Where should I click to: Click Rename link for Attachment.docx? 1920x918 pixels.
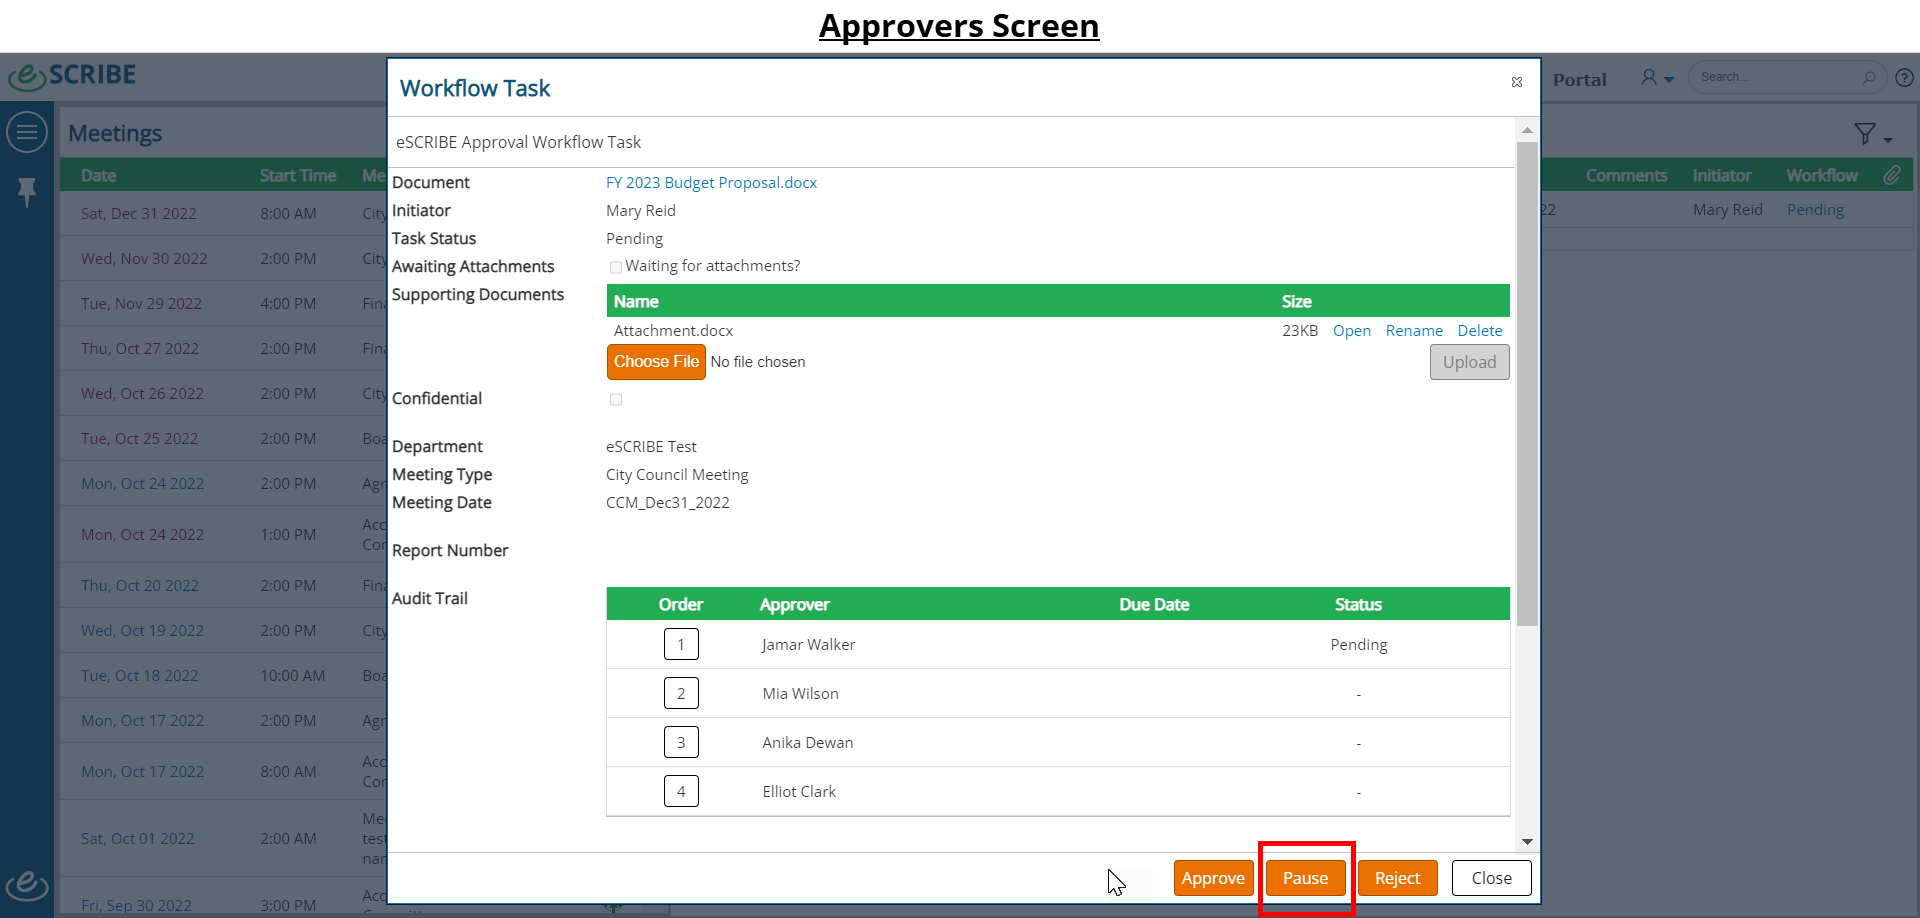(1414, 331)
